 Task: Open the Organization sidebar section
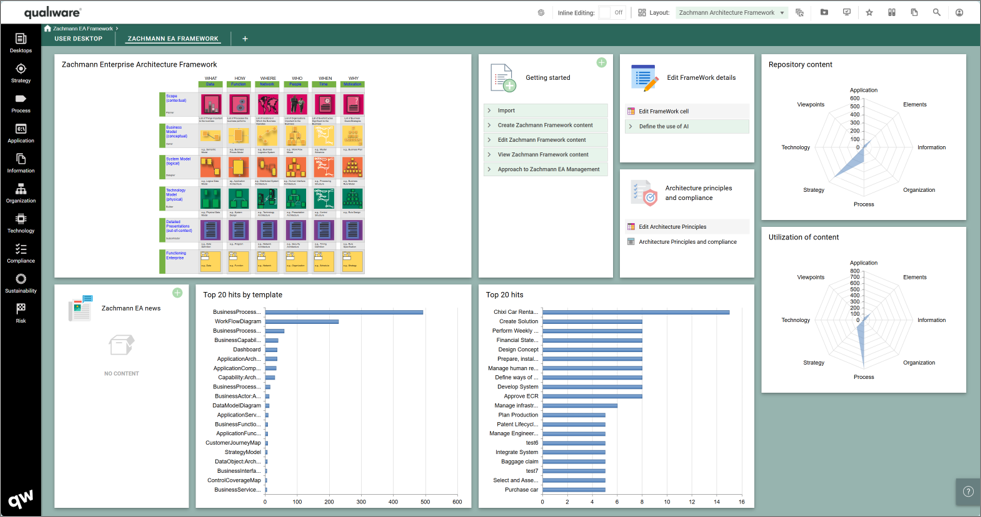21,193
